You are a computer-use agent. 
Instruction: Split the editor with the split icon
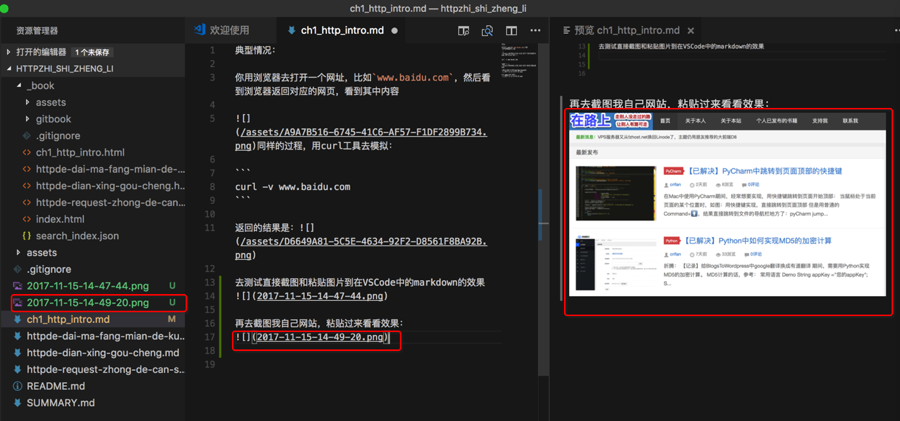point(511,31)
